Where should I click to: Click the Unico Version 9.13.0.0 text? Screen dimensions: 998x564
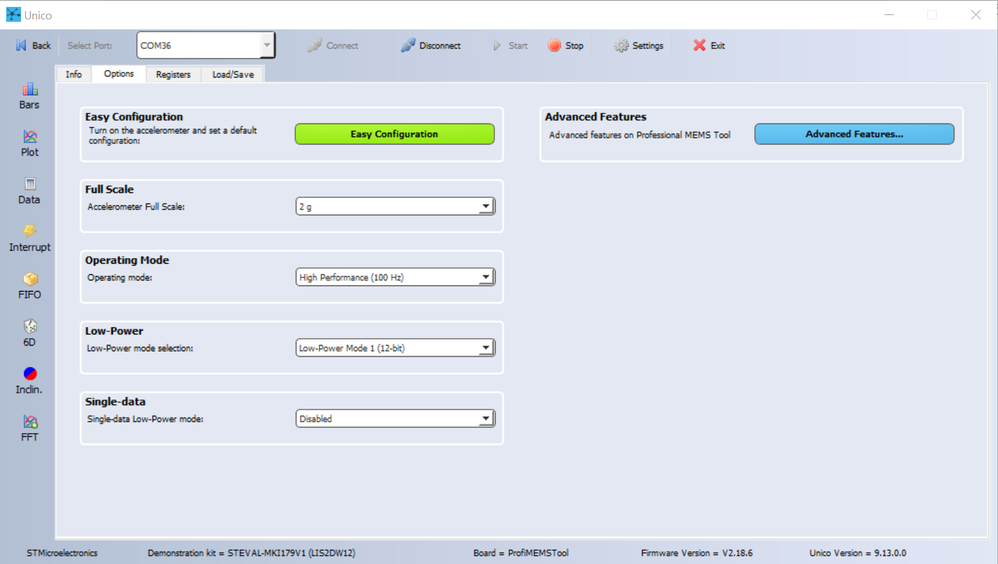pyautogui.click(x=857, y=553)
